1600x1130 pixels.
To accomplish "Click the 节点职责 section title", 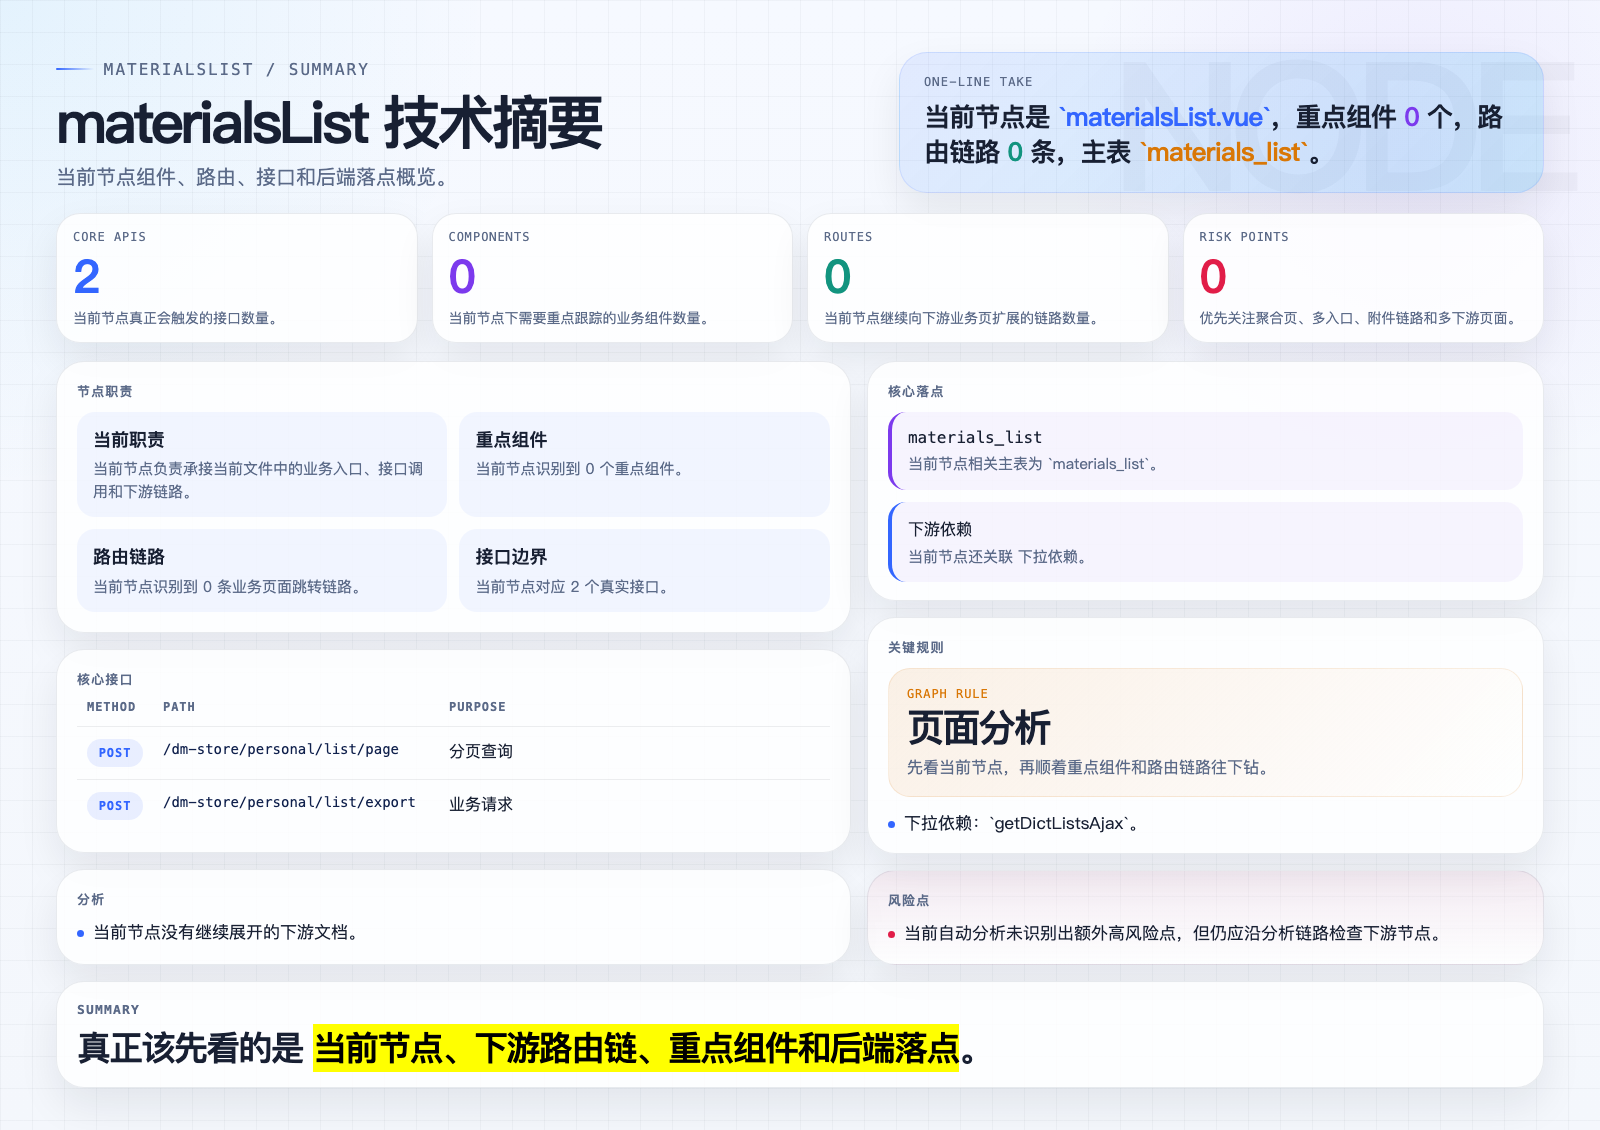I will (x=105, y=392).
